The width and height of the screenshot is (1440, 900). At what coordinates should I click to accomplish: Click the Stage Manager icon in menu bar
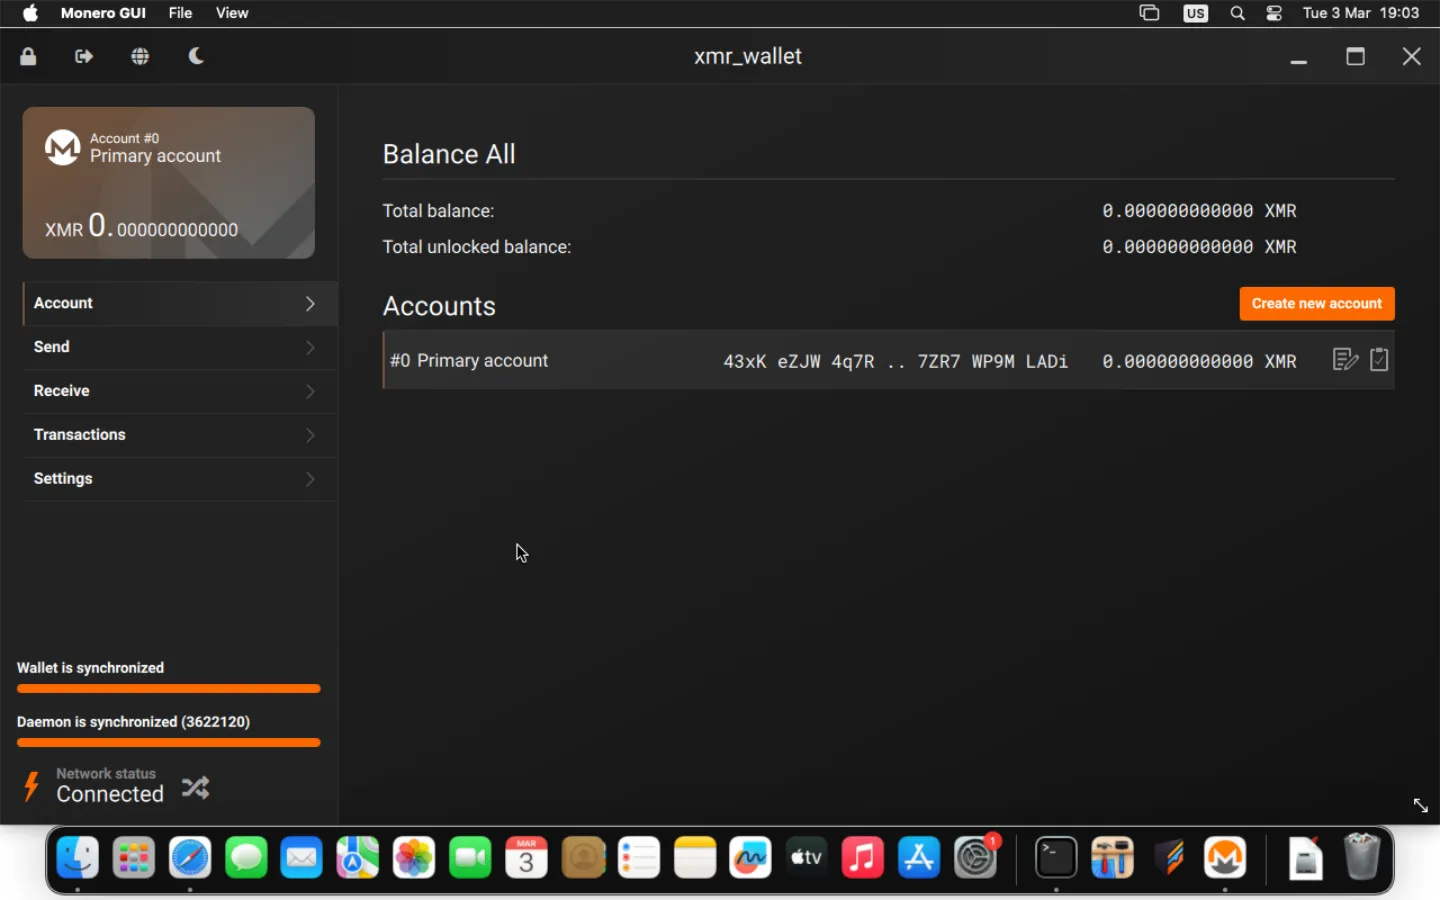click(x=1150, y=13)
